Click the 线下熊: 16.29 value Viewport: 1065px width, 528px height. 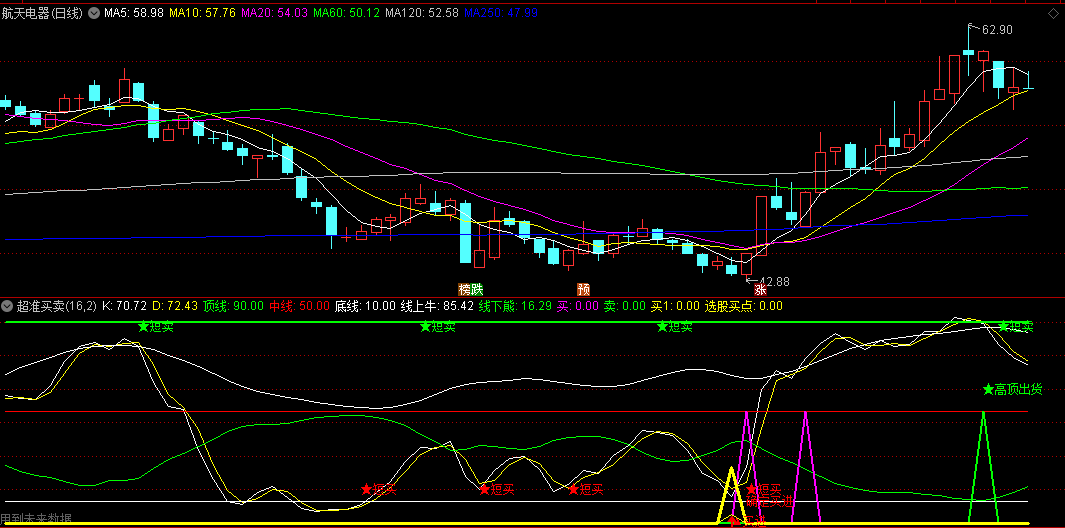pos(516,306)
